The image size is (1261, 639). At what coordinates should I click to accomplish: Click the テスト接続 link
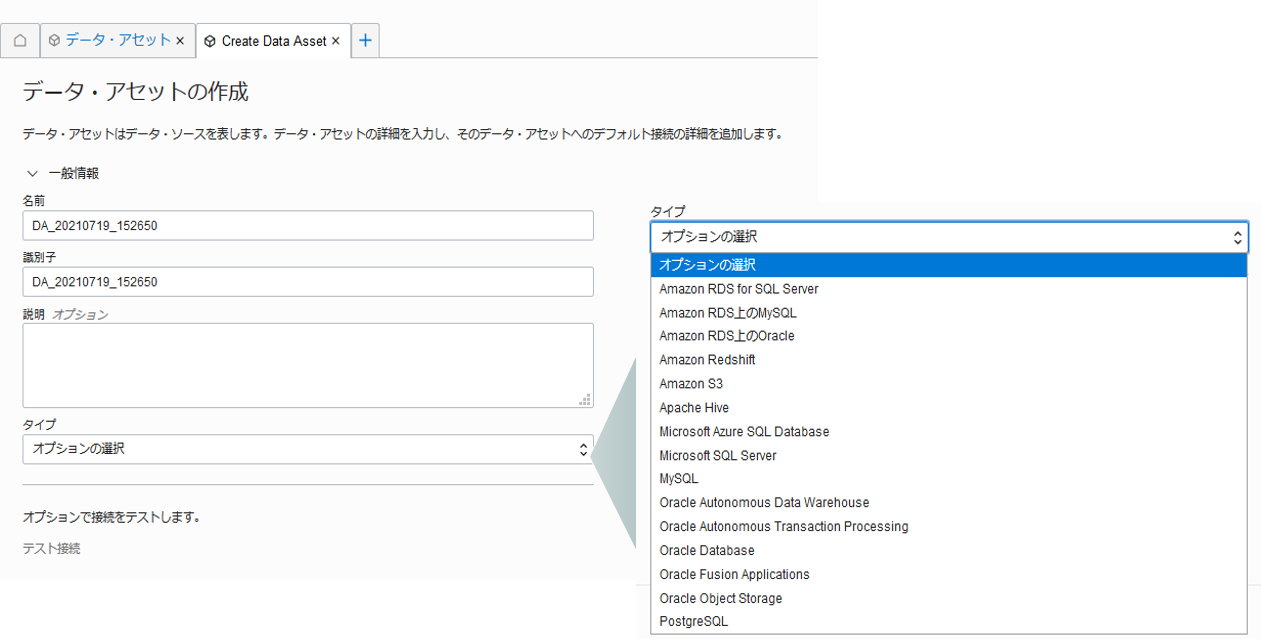pyautogui.click(x=51, y=548)
